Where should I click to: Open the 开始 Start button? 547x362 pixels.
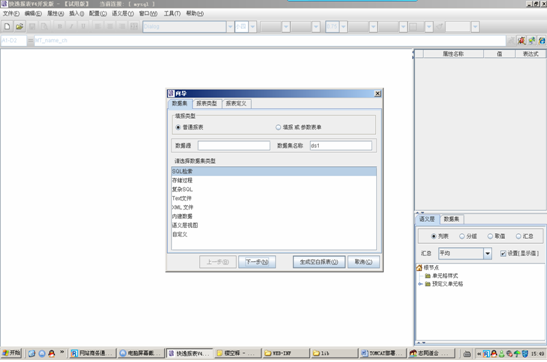coord(12,353)
